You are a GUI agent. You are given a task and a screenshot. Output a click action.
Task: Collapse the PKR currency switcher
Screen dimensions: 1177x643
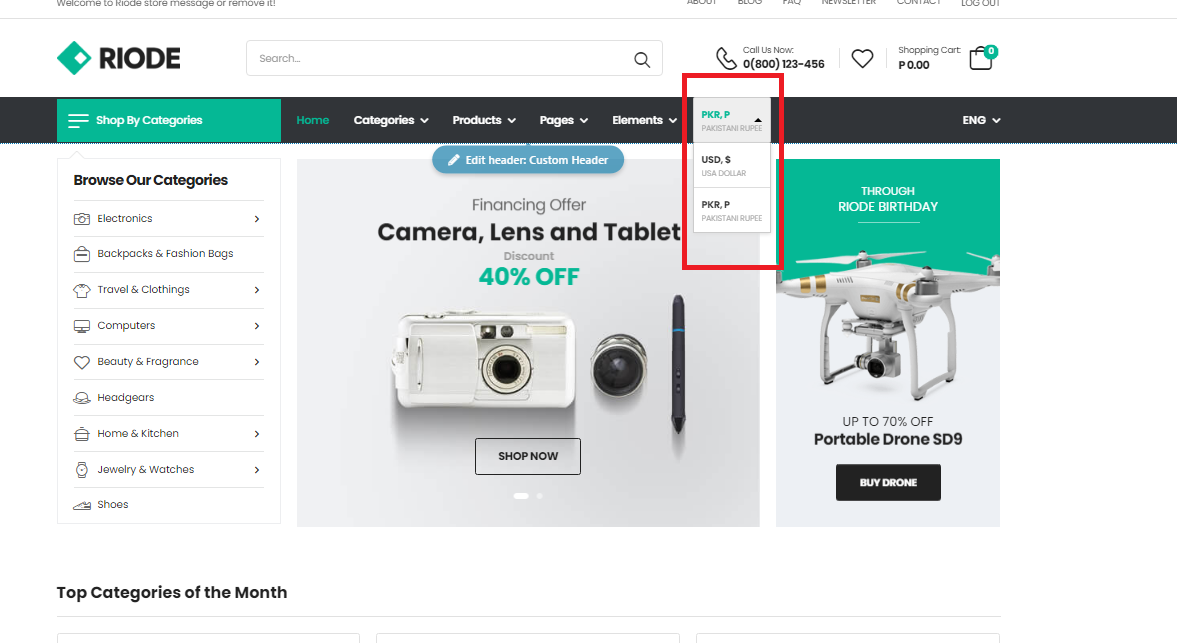tap(732, 120)
